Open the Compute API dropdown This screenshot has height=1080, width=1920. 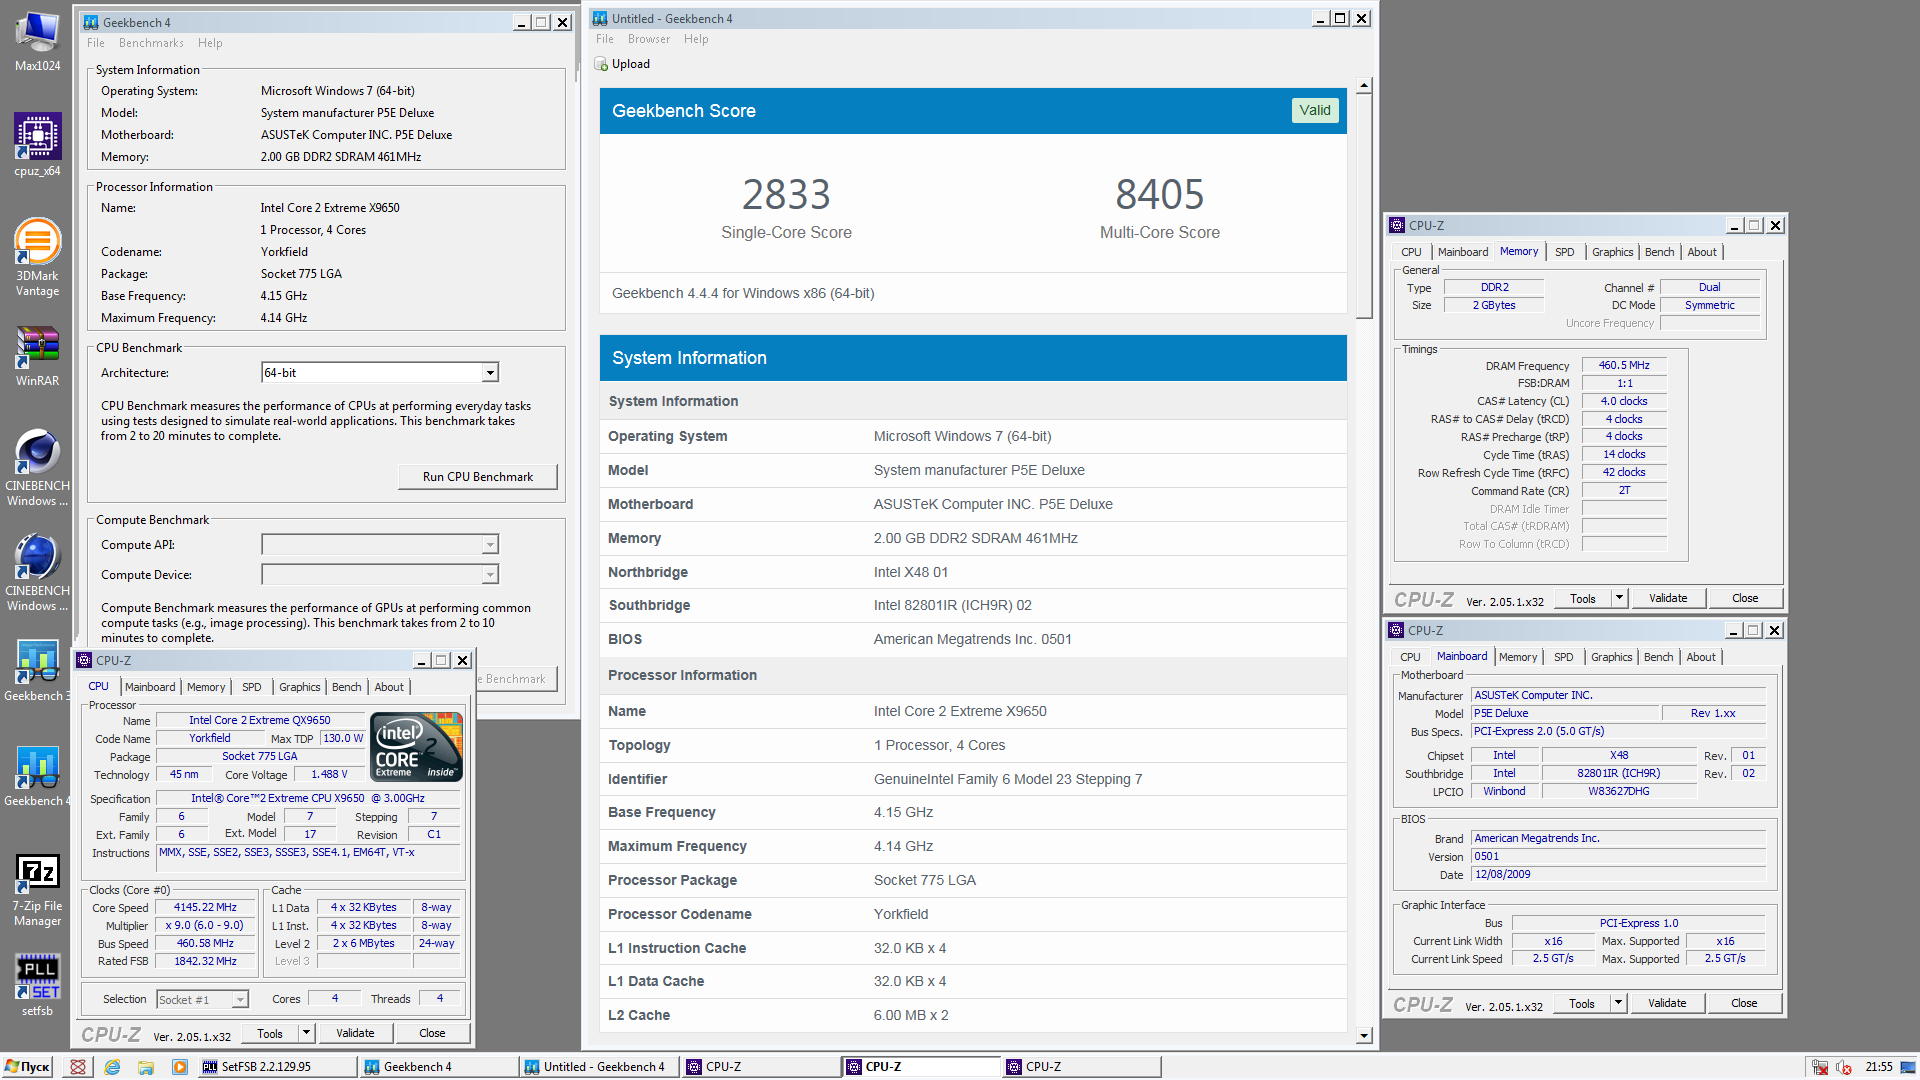490,545
